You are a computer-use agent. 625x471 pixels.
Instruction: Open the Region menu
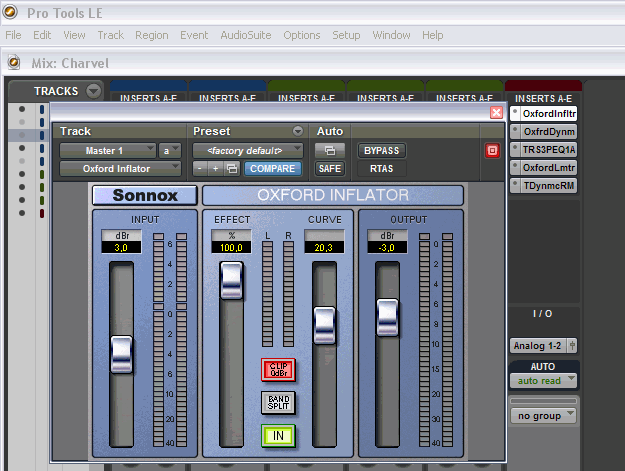[x=151, y=35]
